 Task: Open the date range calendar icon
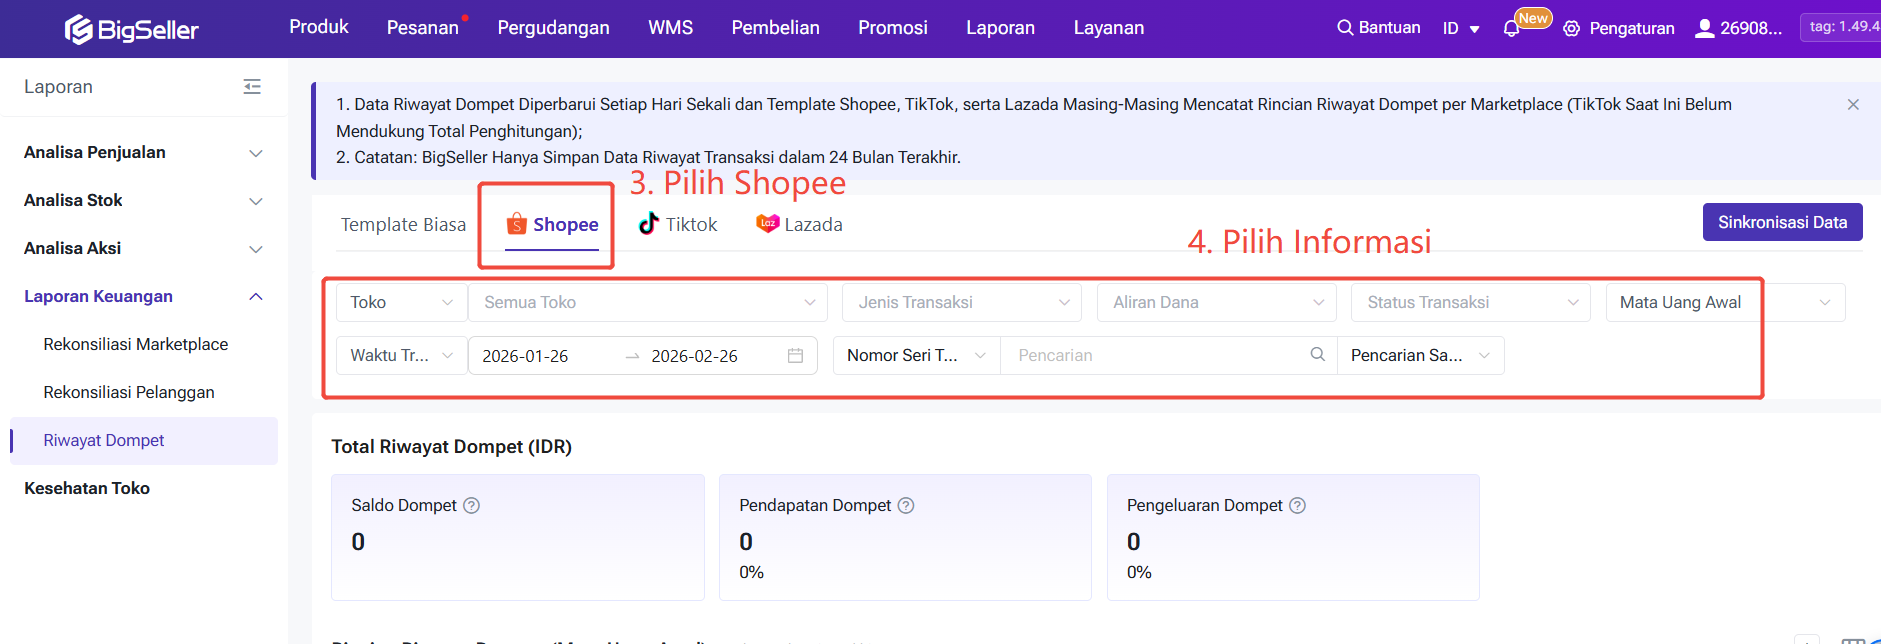795,356
